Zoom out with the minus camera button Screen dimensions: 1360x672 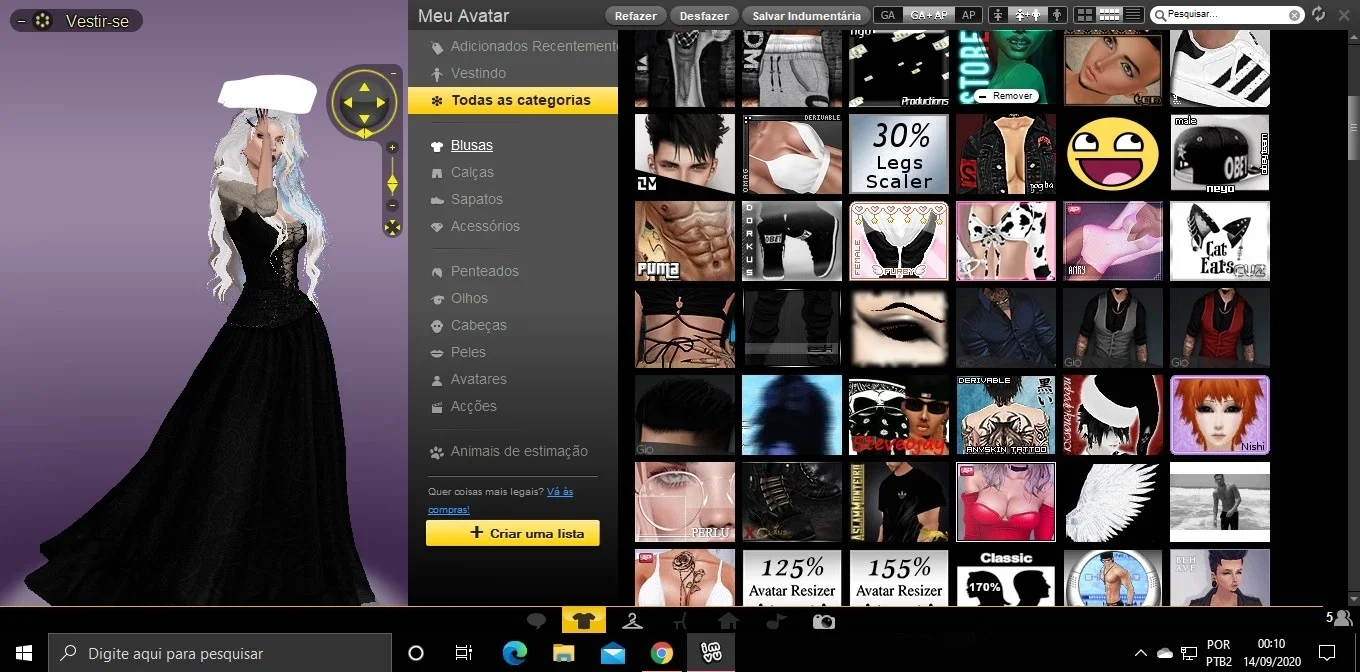(392, 205)
